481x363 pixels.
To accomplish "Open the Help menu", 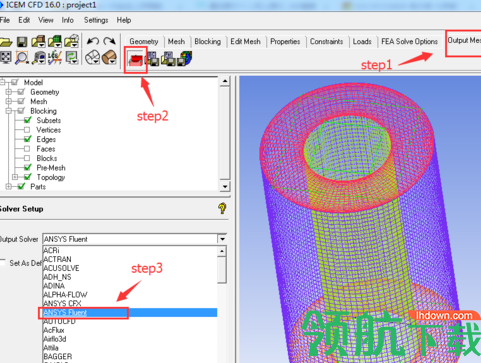I will (x=124, y=20).
